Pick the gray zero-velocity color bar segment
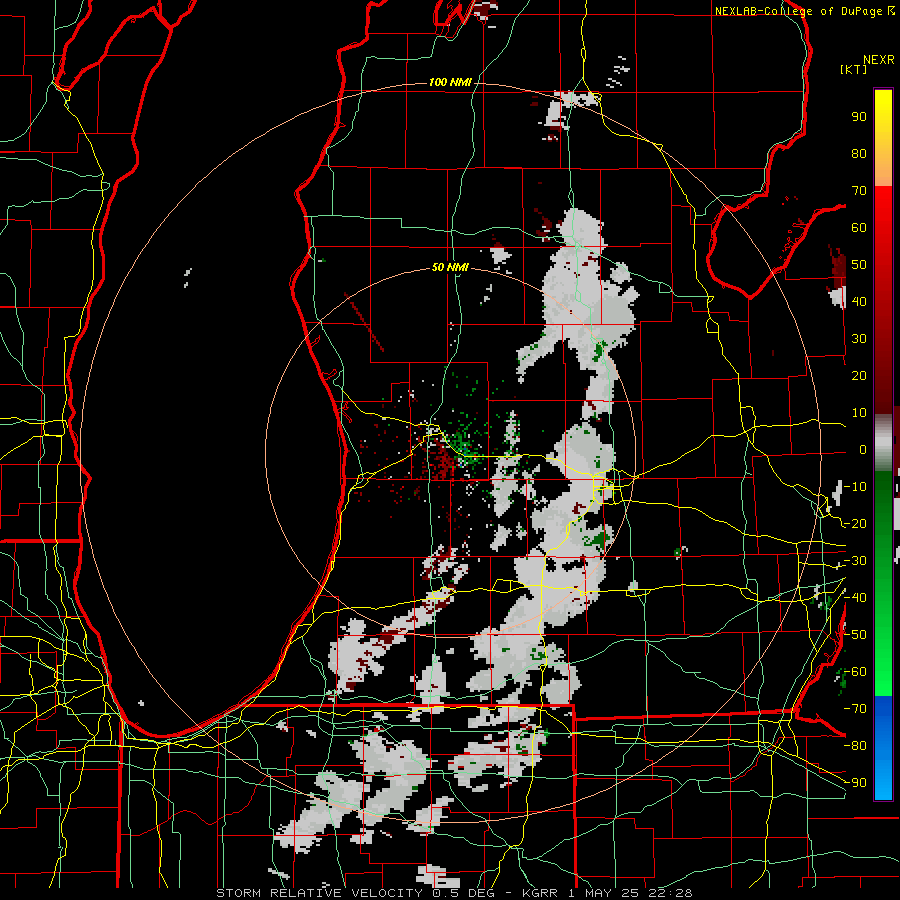The image size is (900, 900). pyautogui.click(x=883, y=443)
